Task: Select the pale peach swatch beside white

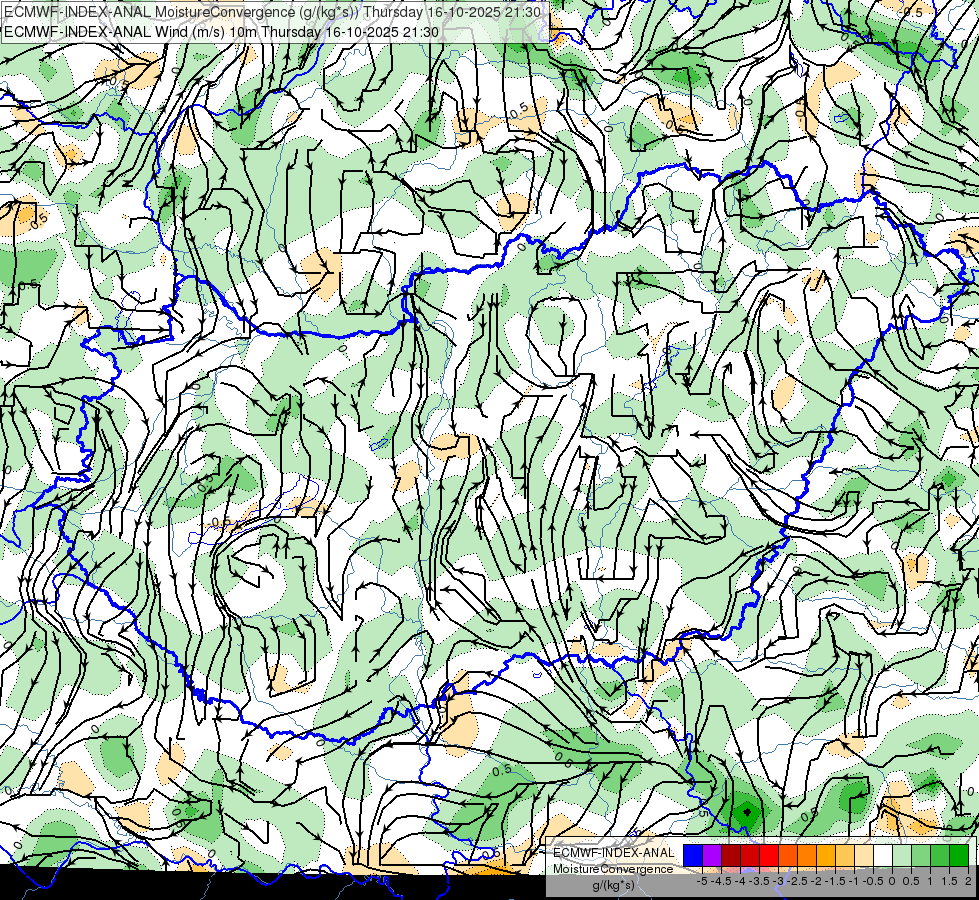Action: pyautogui.click(x=864, y=855)
